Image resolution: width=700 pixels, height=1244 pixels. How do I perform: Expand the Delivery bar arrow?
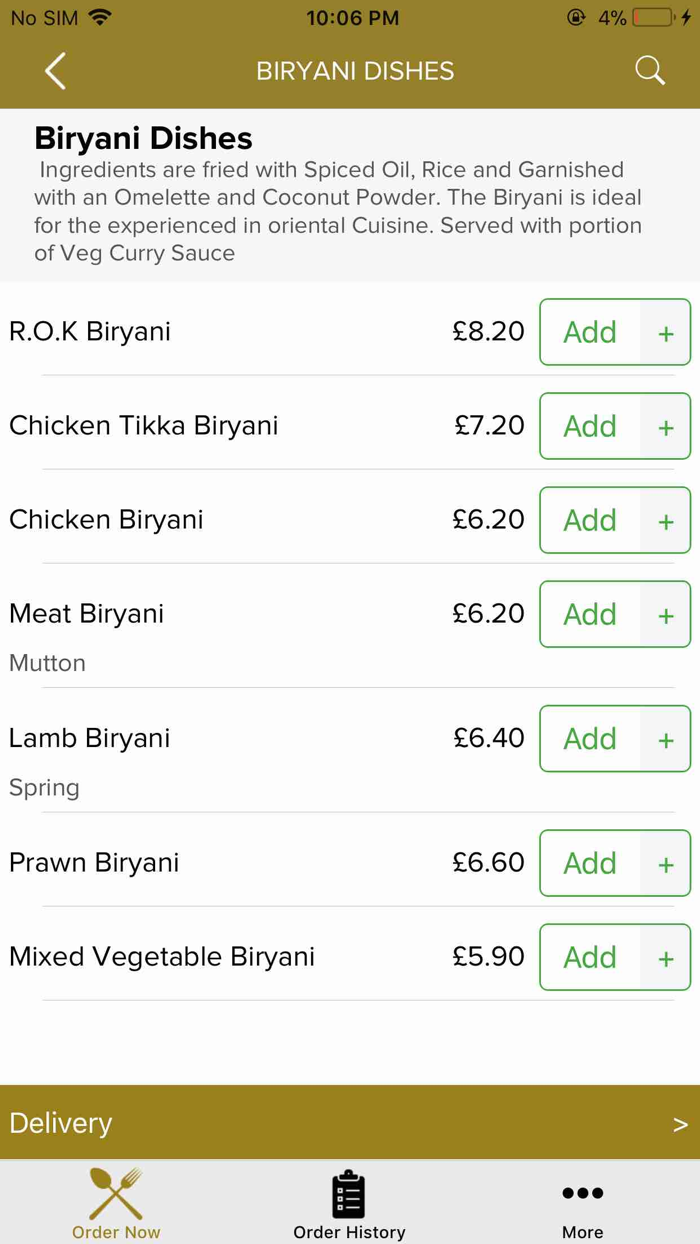tap(680, 1124)
